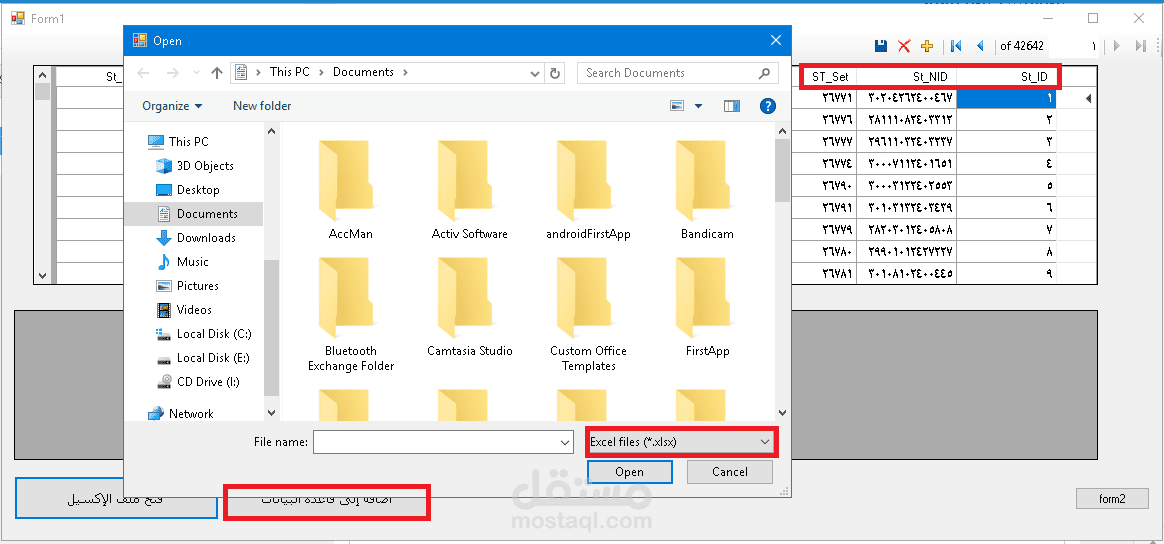Select CD Drive (I:) in navigation pane
The image size is (1164, 544).
(x=198, y=381)
